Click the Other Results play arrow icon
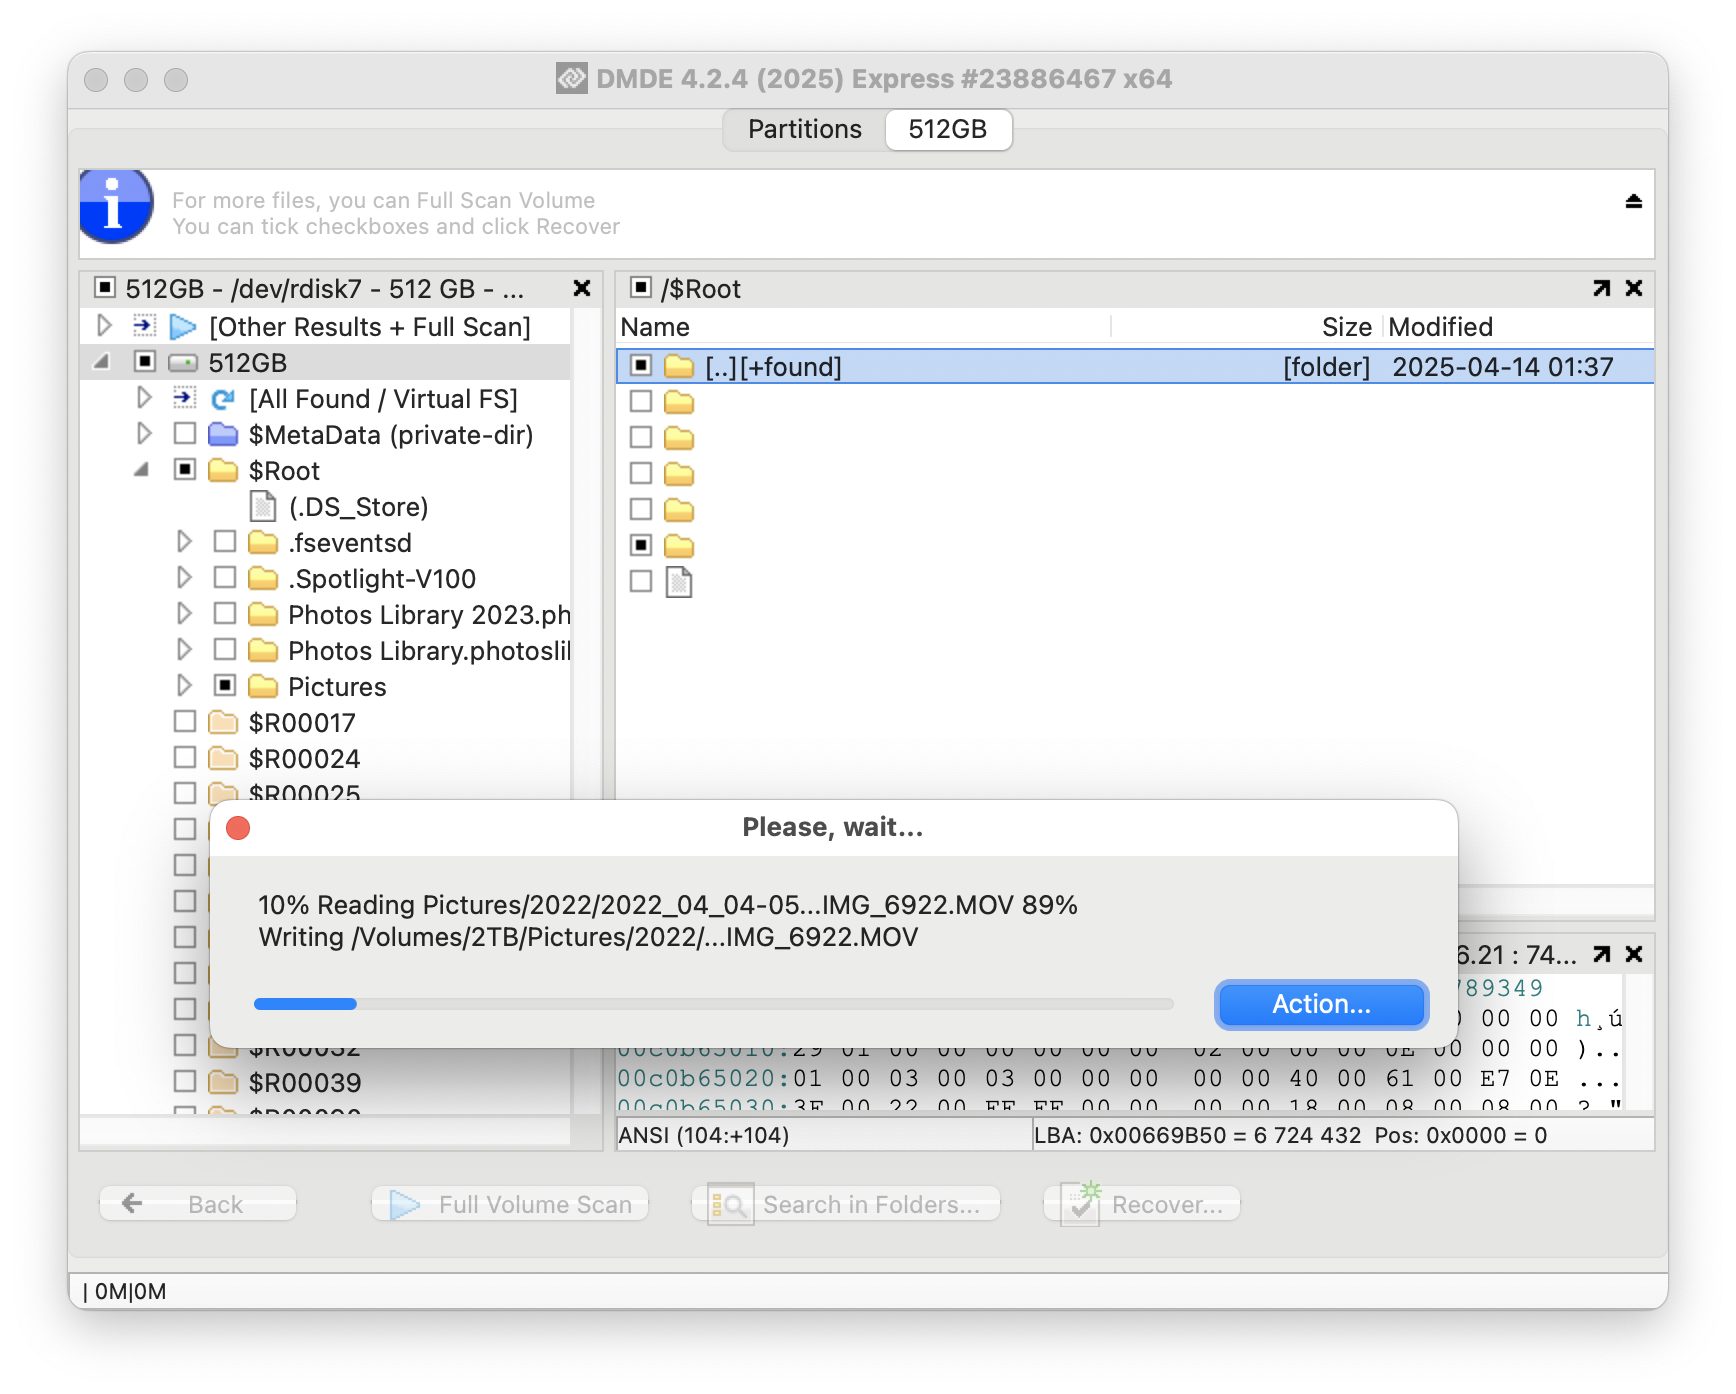1736x1394 pixels. (x=183, y=327)
